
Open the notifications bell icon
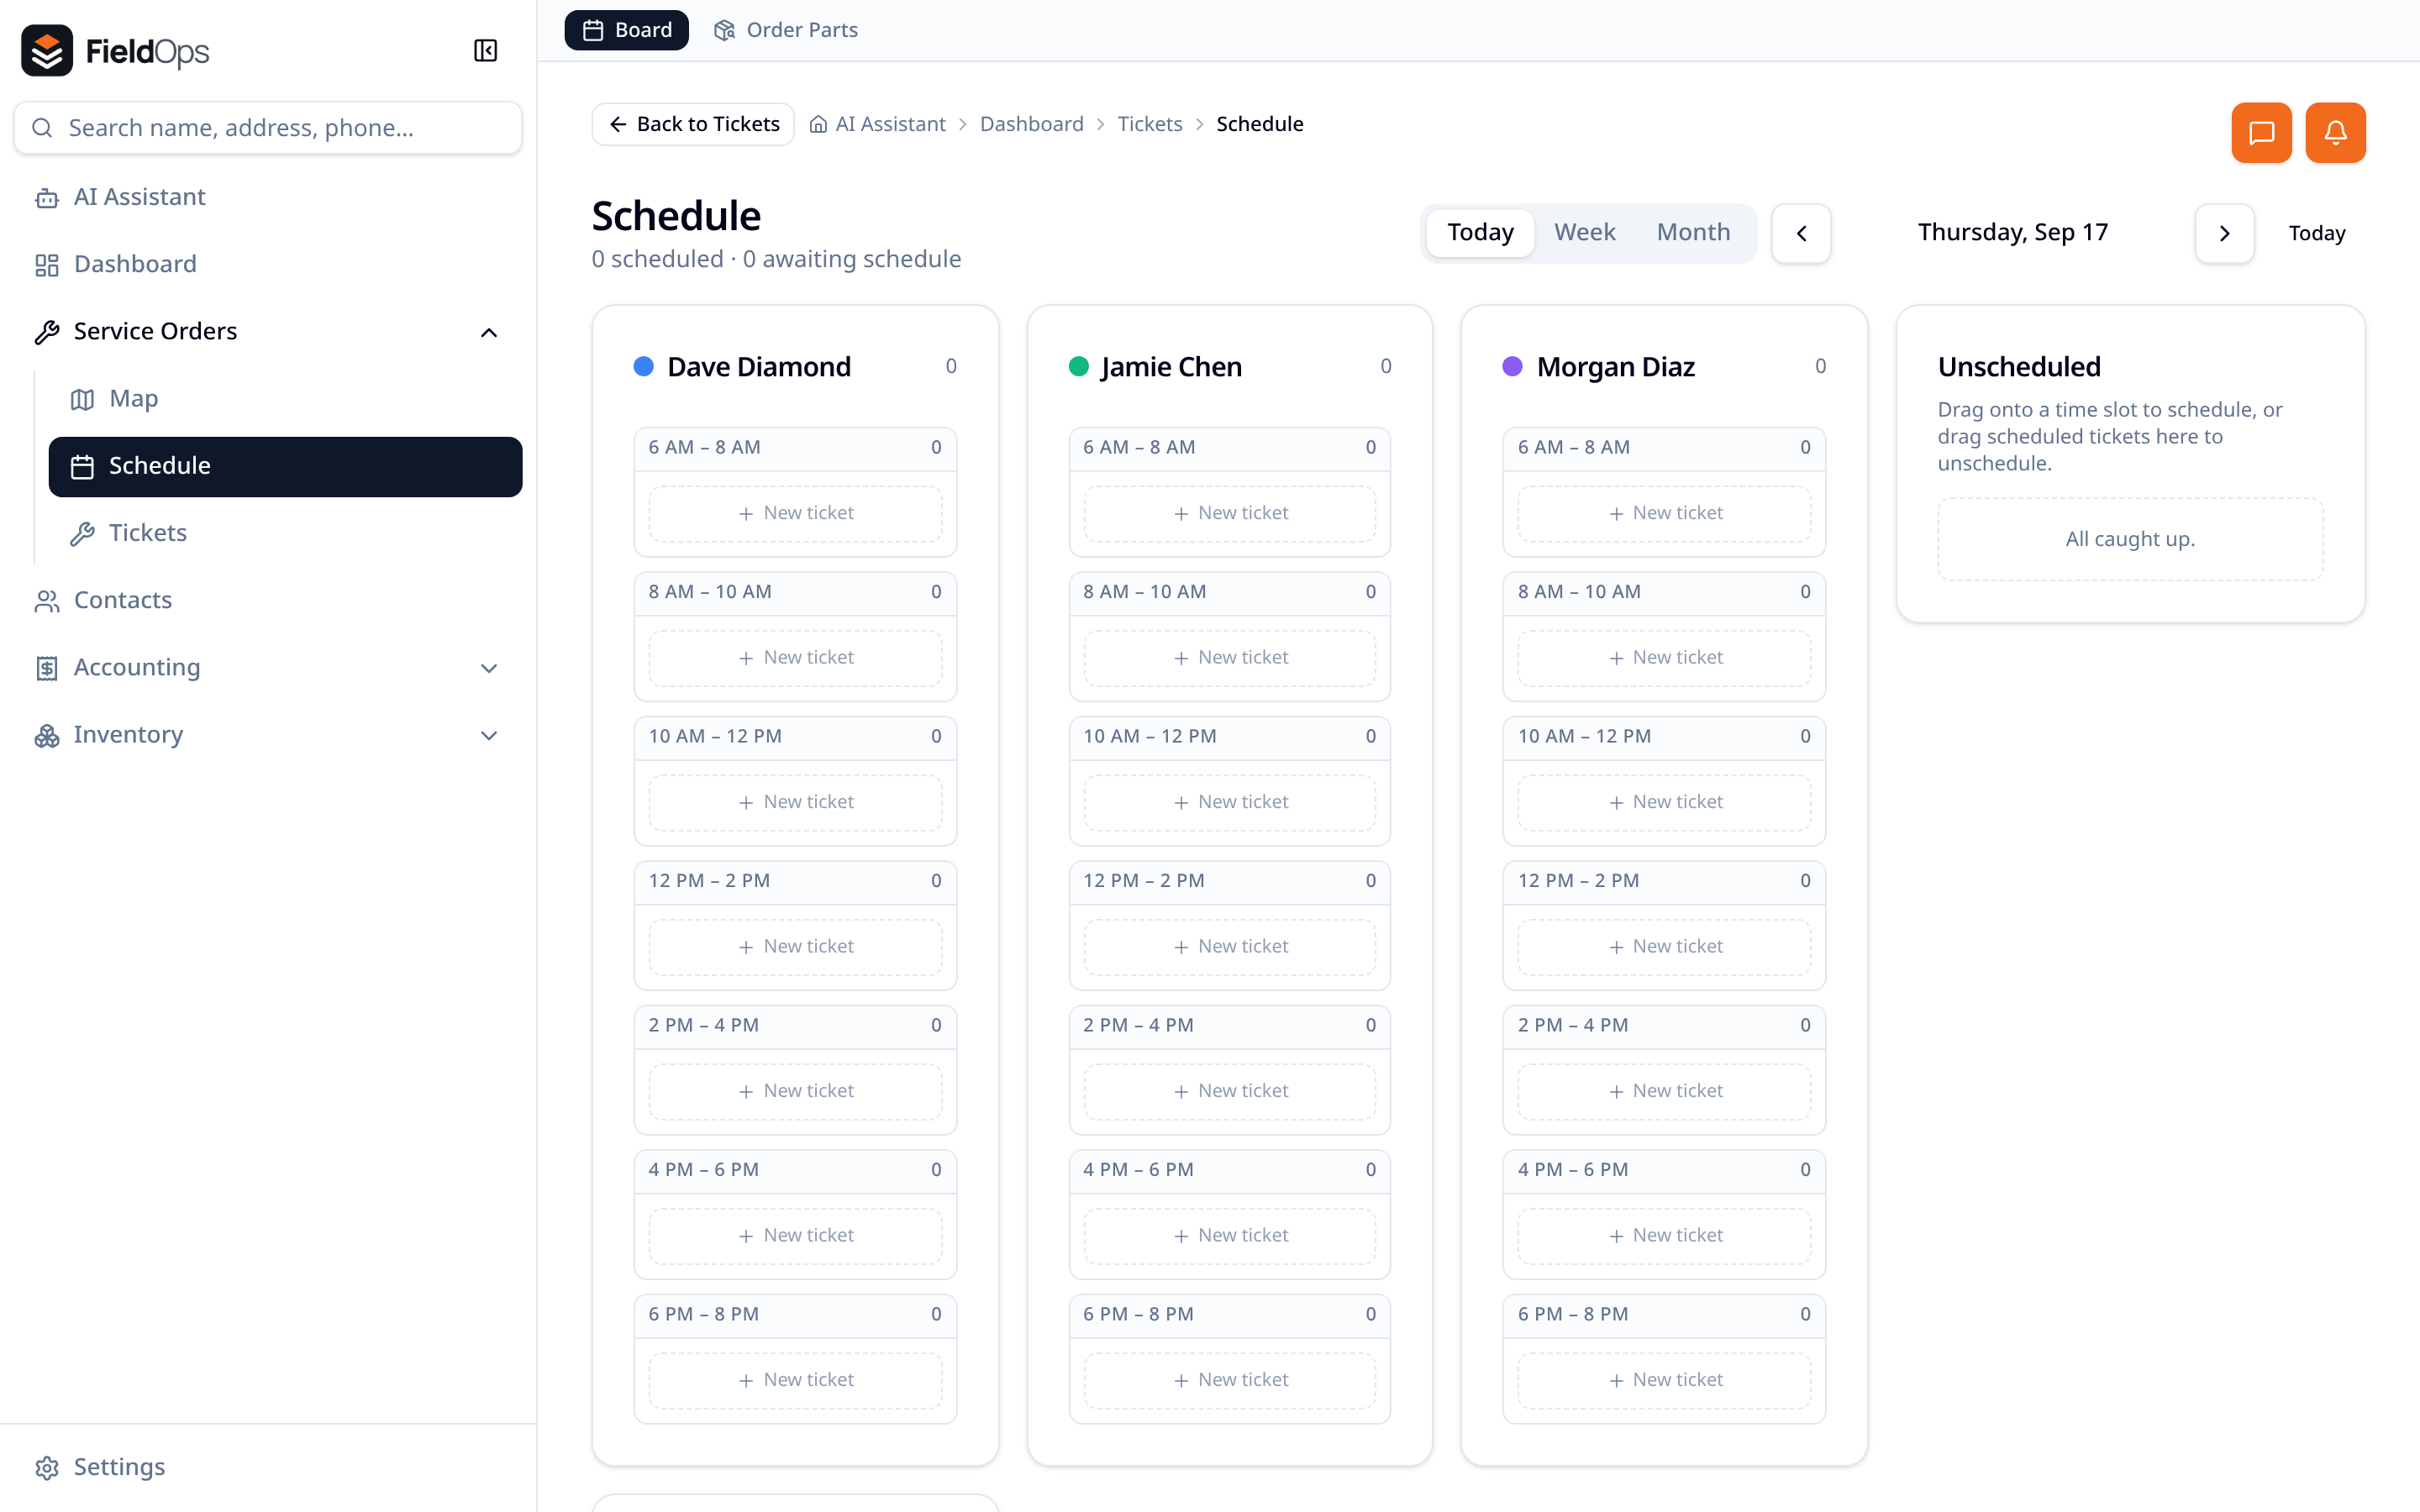[2335, 132]
